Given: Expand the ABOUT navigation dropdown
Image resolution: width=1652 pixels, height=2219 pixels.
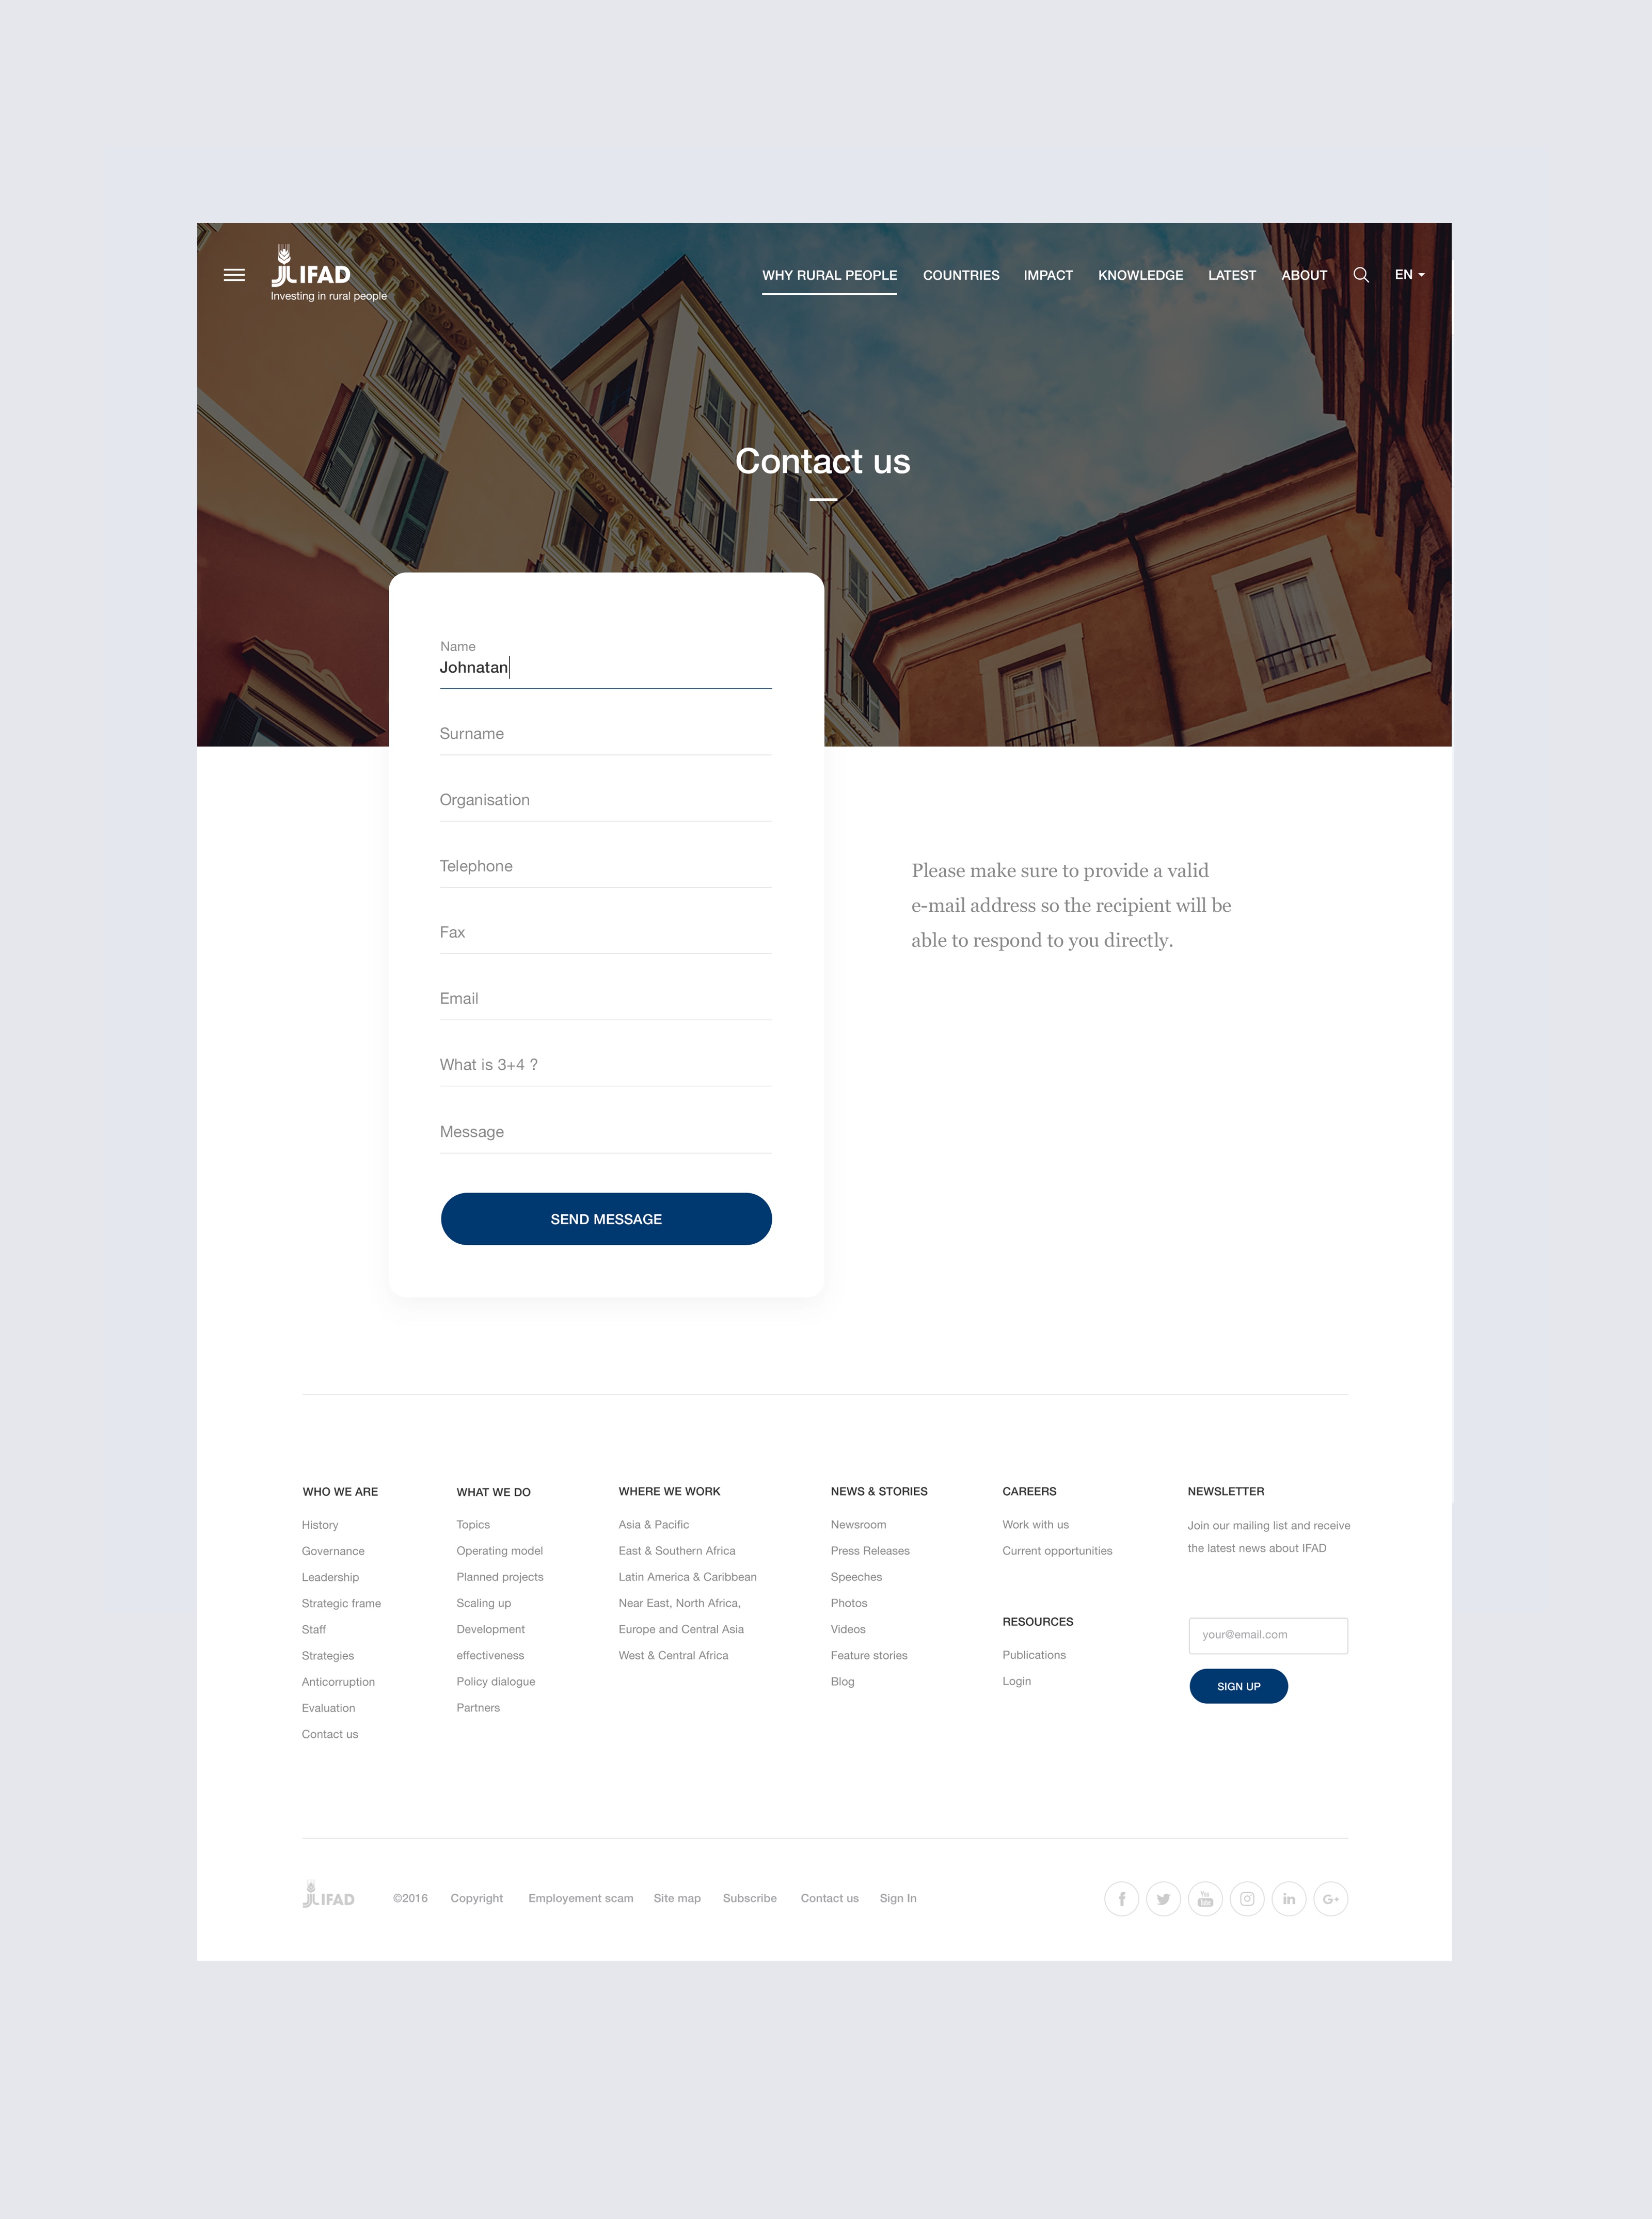Looking at the screenshot, I should 1305,274.
